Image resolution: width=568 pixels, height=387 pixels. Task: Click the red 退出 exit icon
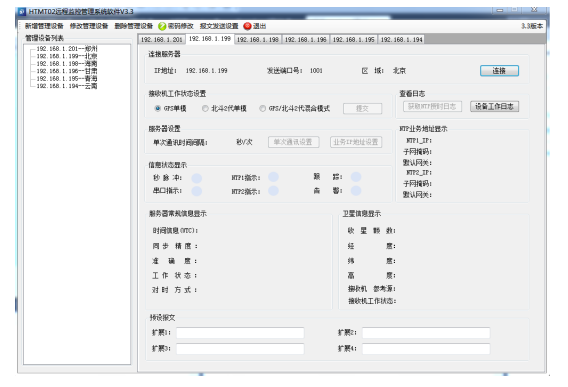(247, 26)
